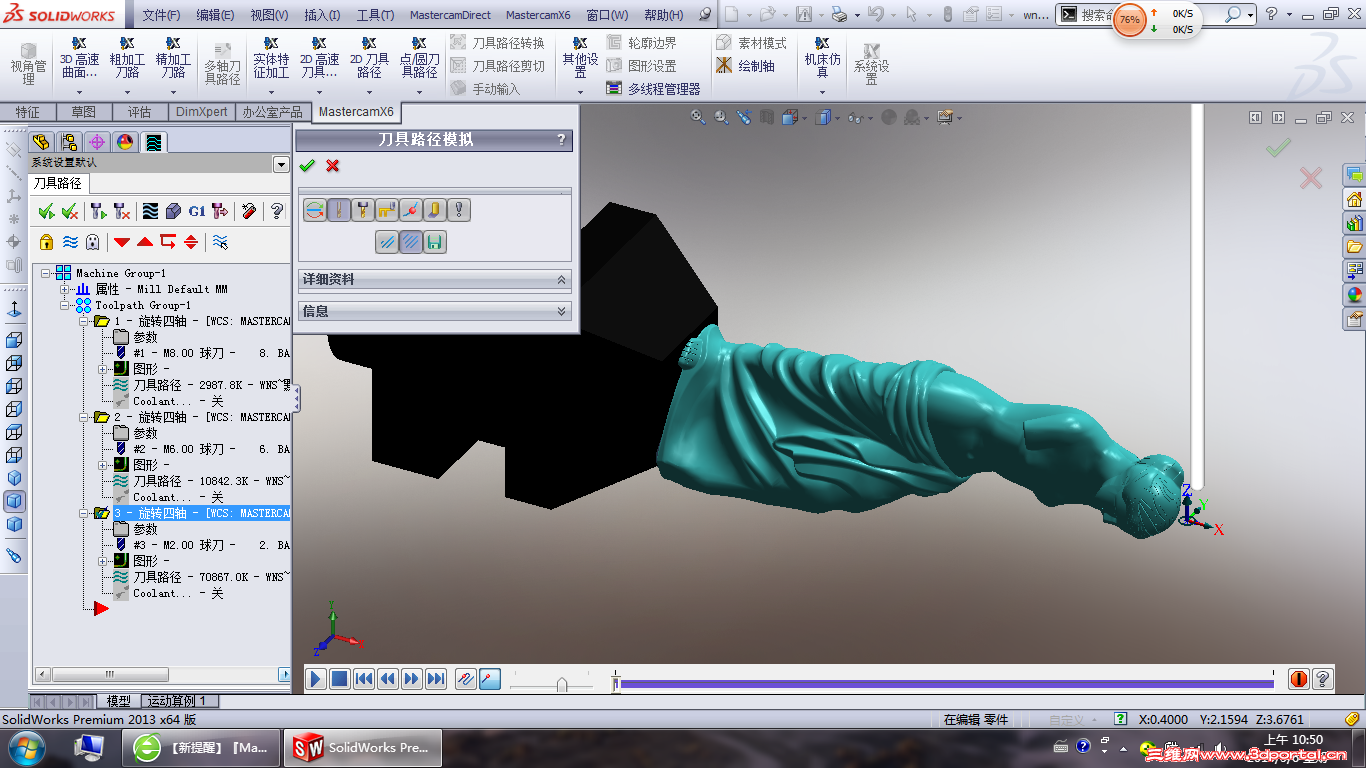1366x768 pixels.
Task: Expand 属性 - Mill Default MM node
Action: [x=65, y=289]
